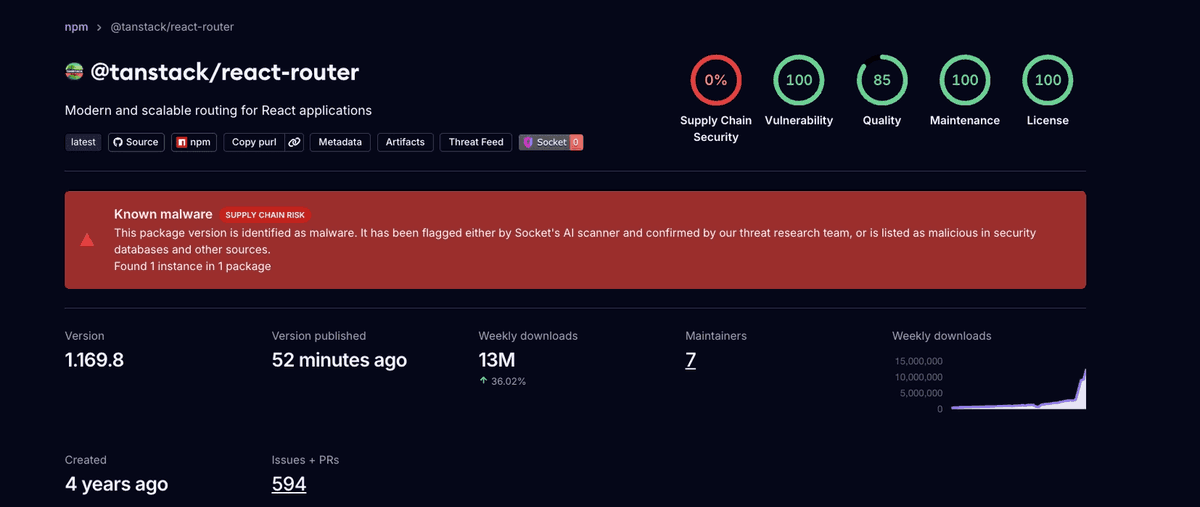Go to npm in the breadcrumb
1200x507 pixels.
pos(76,27)
